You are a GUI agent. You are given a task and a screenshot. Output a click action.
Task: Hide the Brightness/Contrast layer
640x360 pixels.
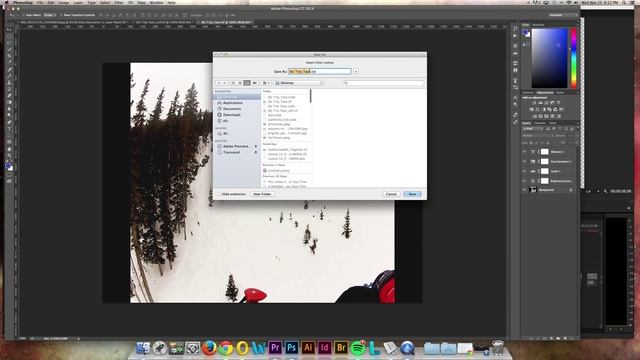[x=524, y=181]
